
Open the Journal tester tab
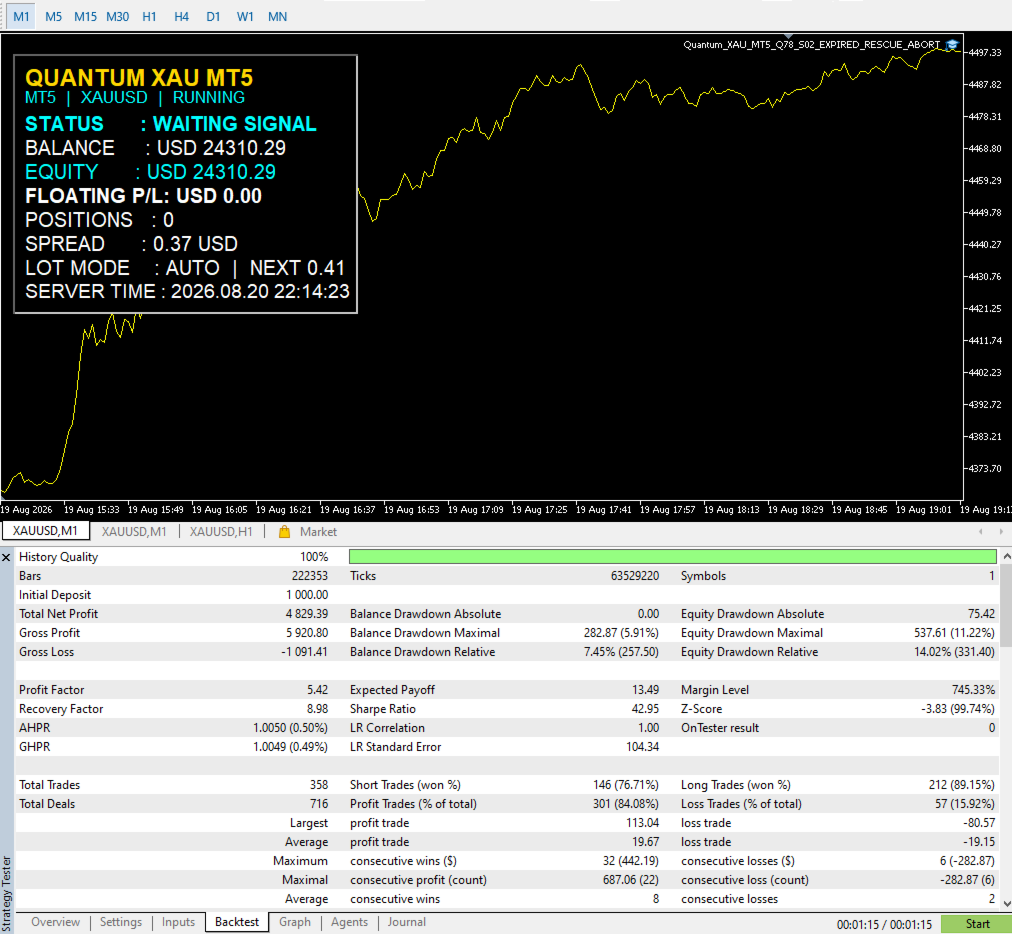point(407,922)
